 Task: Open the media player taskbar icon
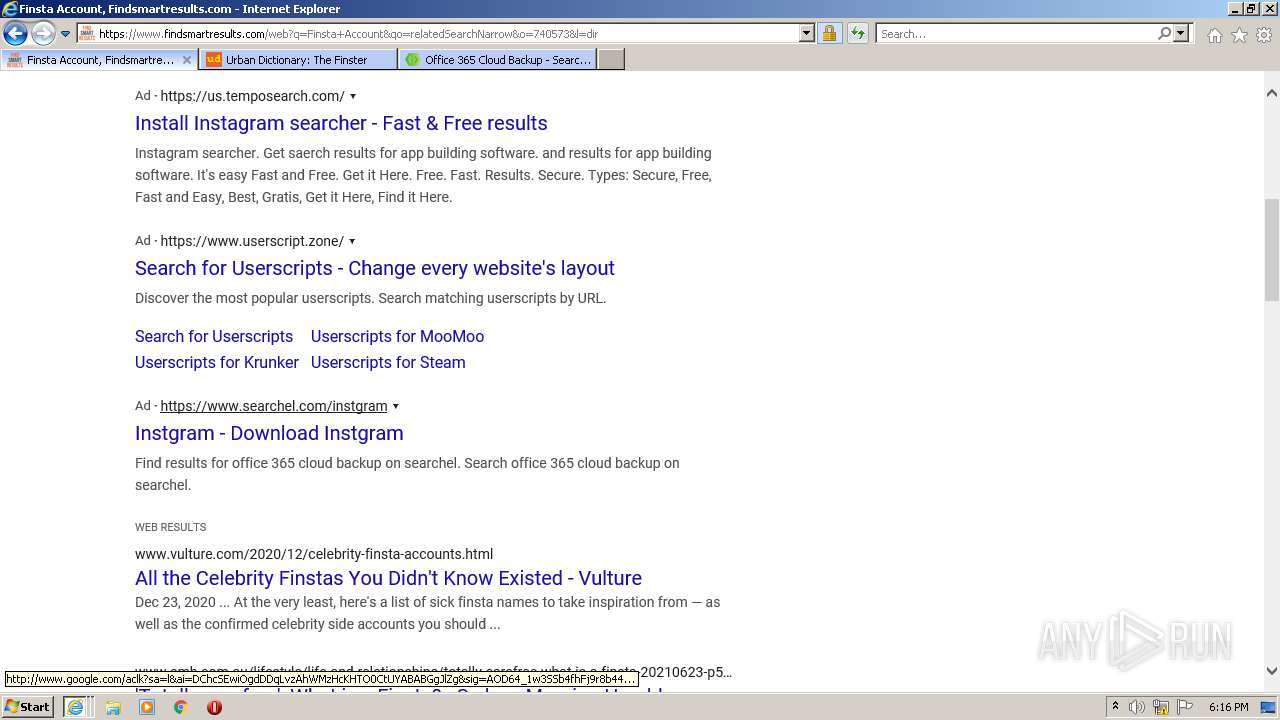147,707
